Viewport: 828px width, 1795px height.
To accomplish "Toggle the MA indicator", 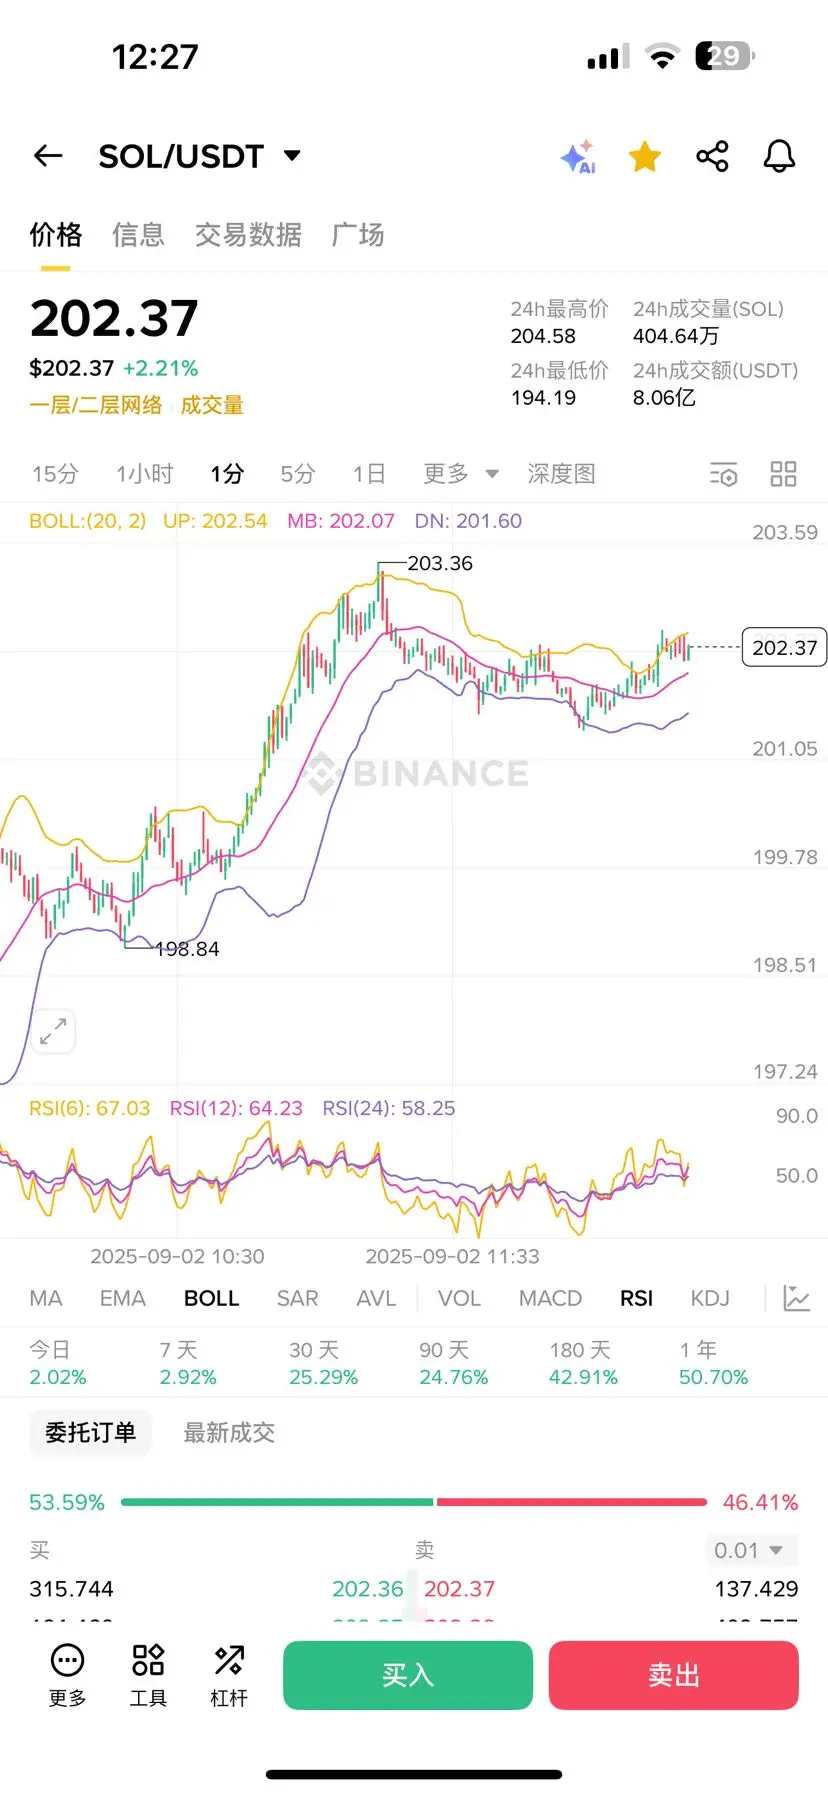I will click(46, 1298).
